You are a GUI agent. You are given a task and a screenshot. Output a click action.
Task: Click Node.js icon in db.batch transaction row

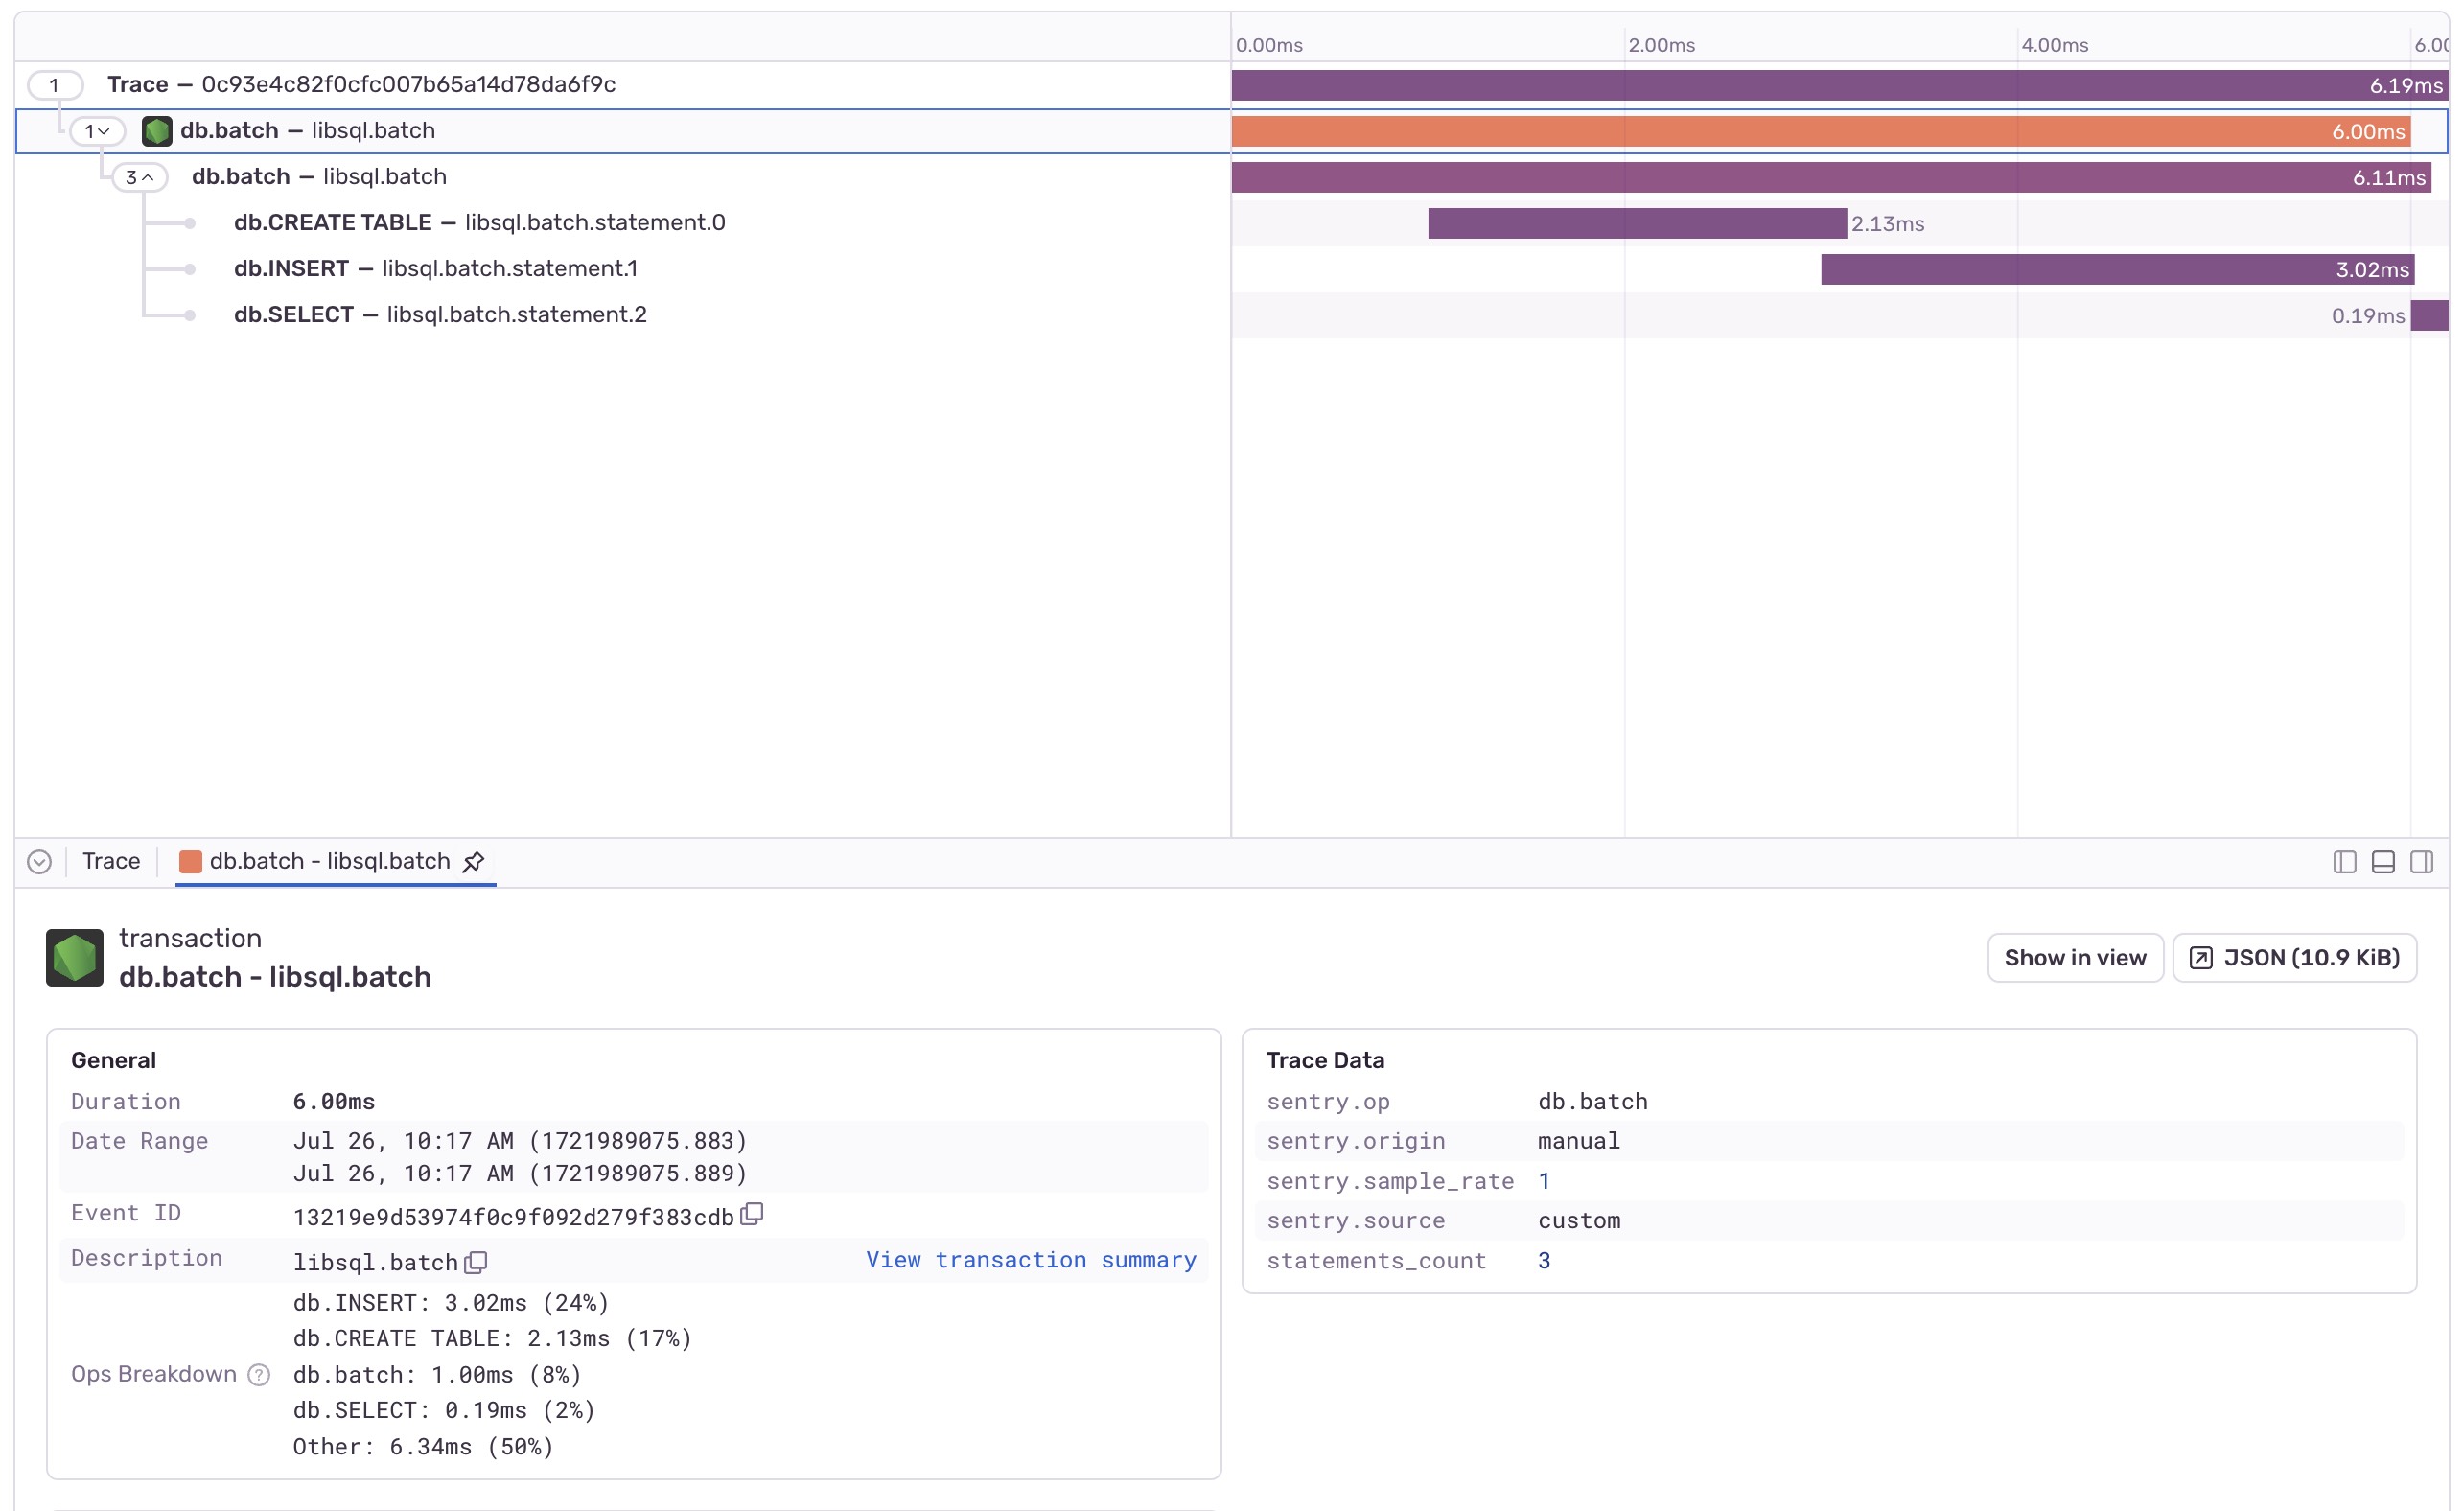(157, 131)
